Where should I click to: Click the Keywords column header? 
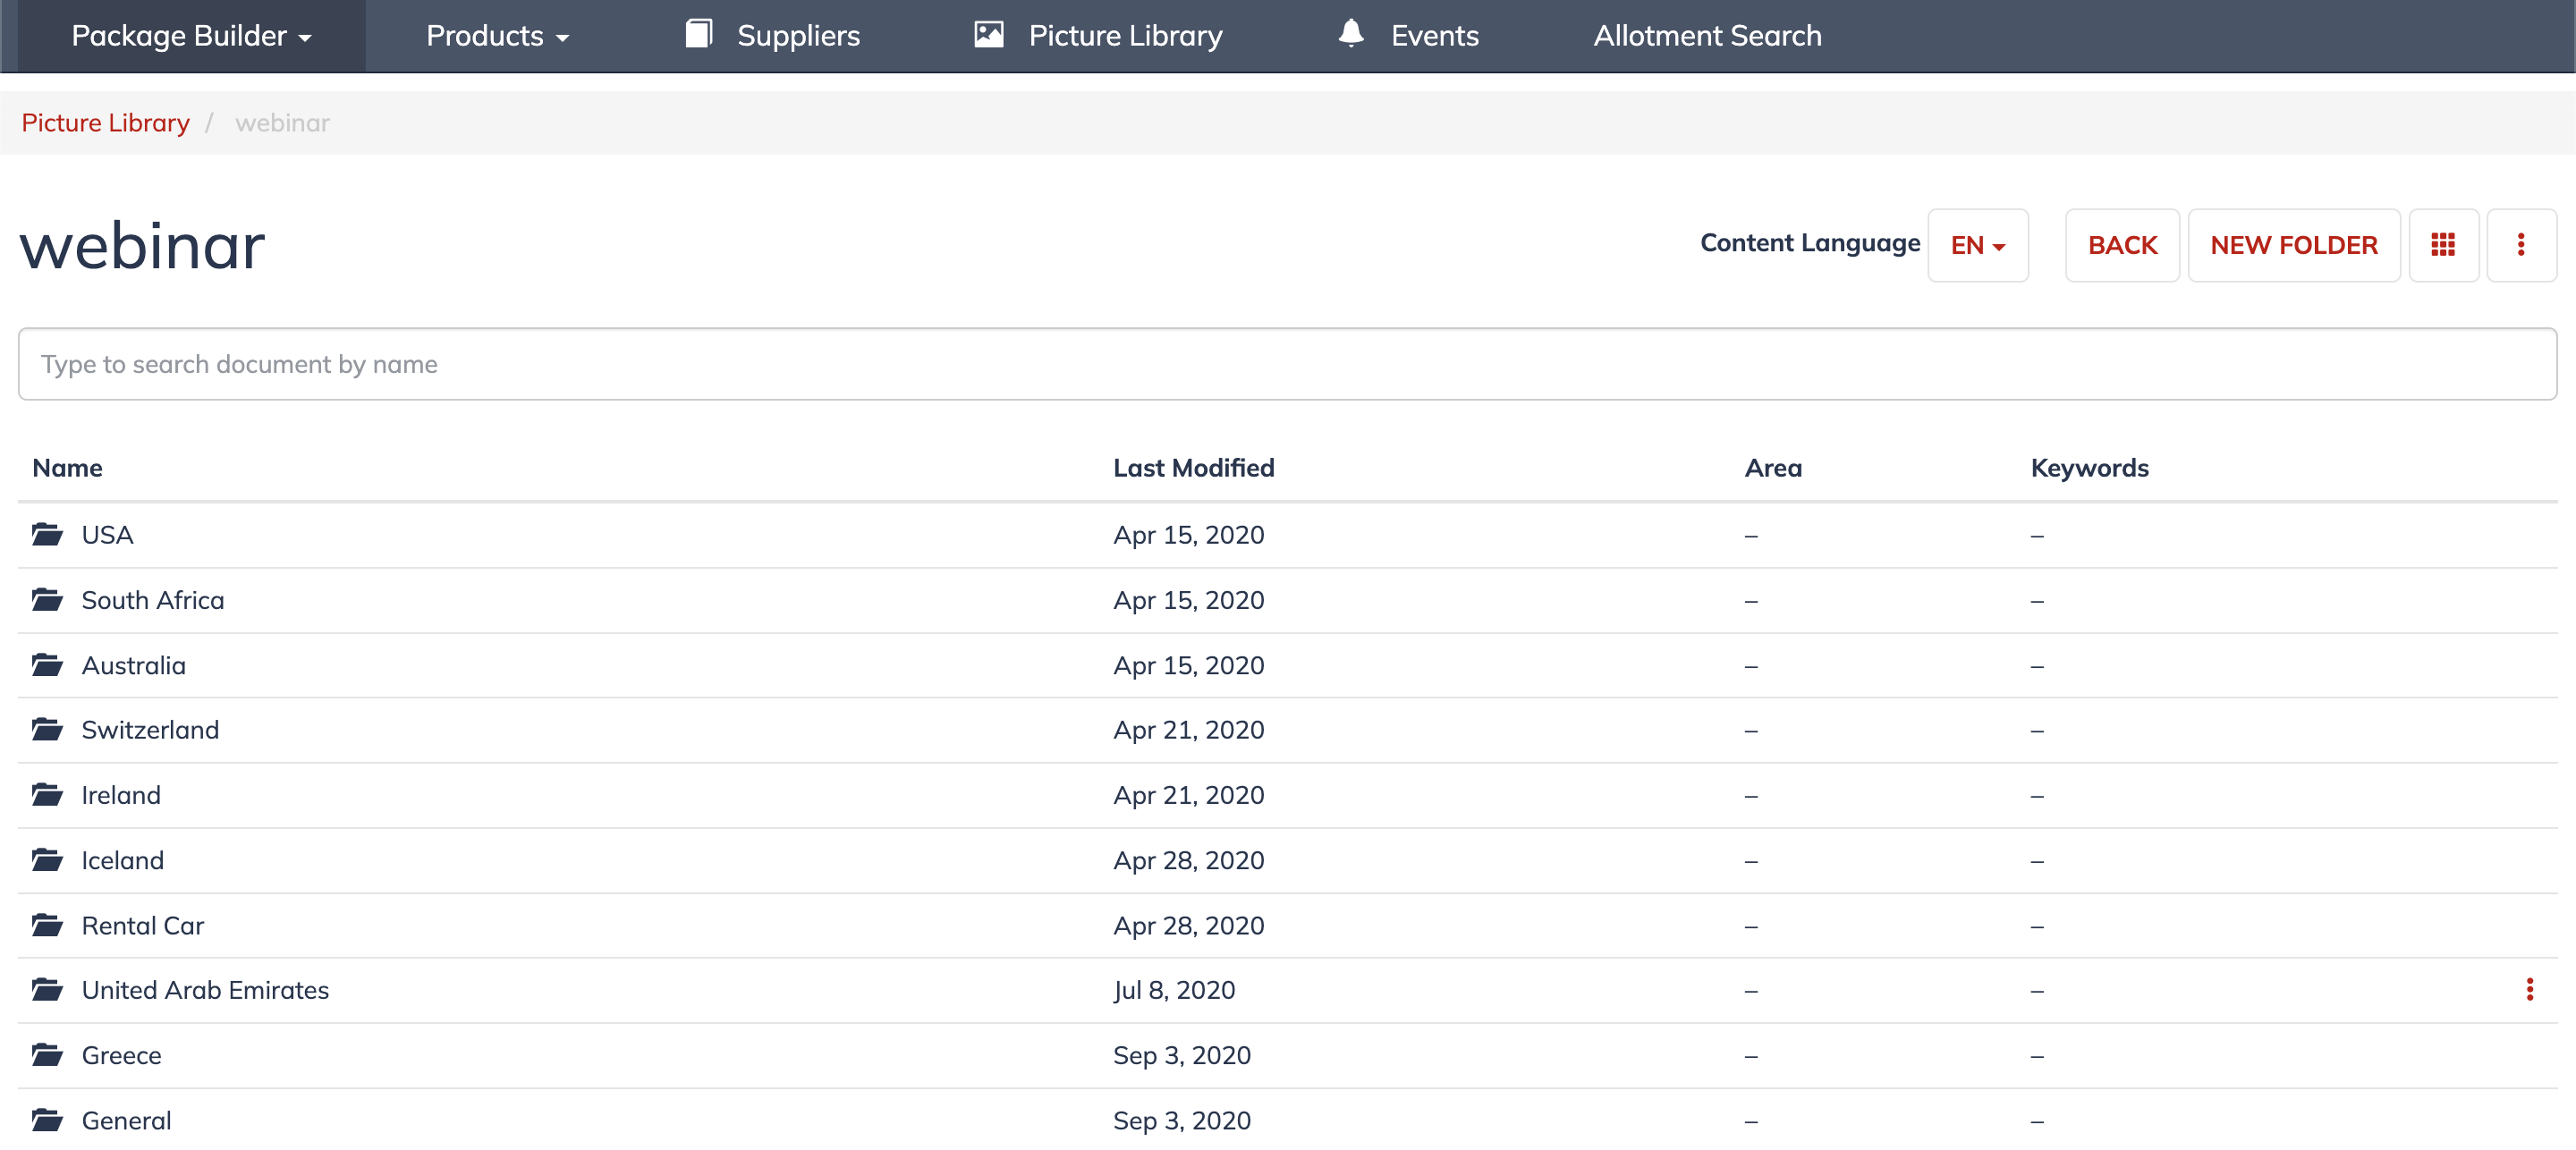point(2089,468)
